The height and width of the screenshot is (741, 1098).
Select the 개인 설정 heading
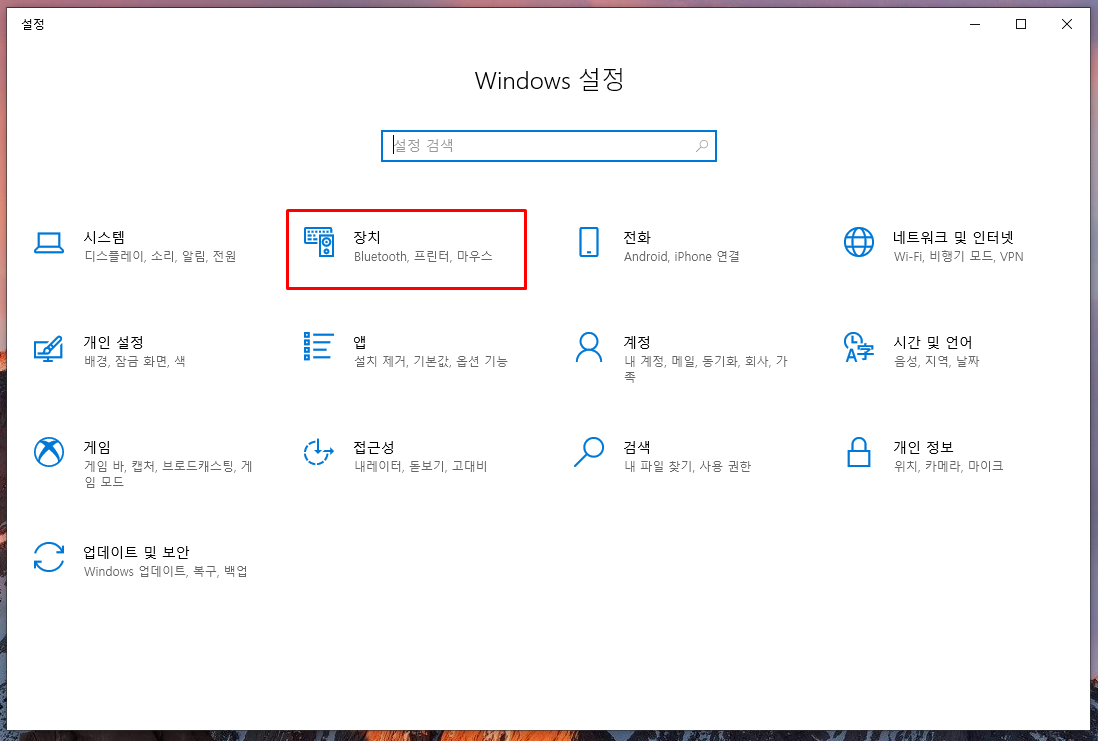tap(113, 342)
